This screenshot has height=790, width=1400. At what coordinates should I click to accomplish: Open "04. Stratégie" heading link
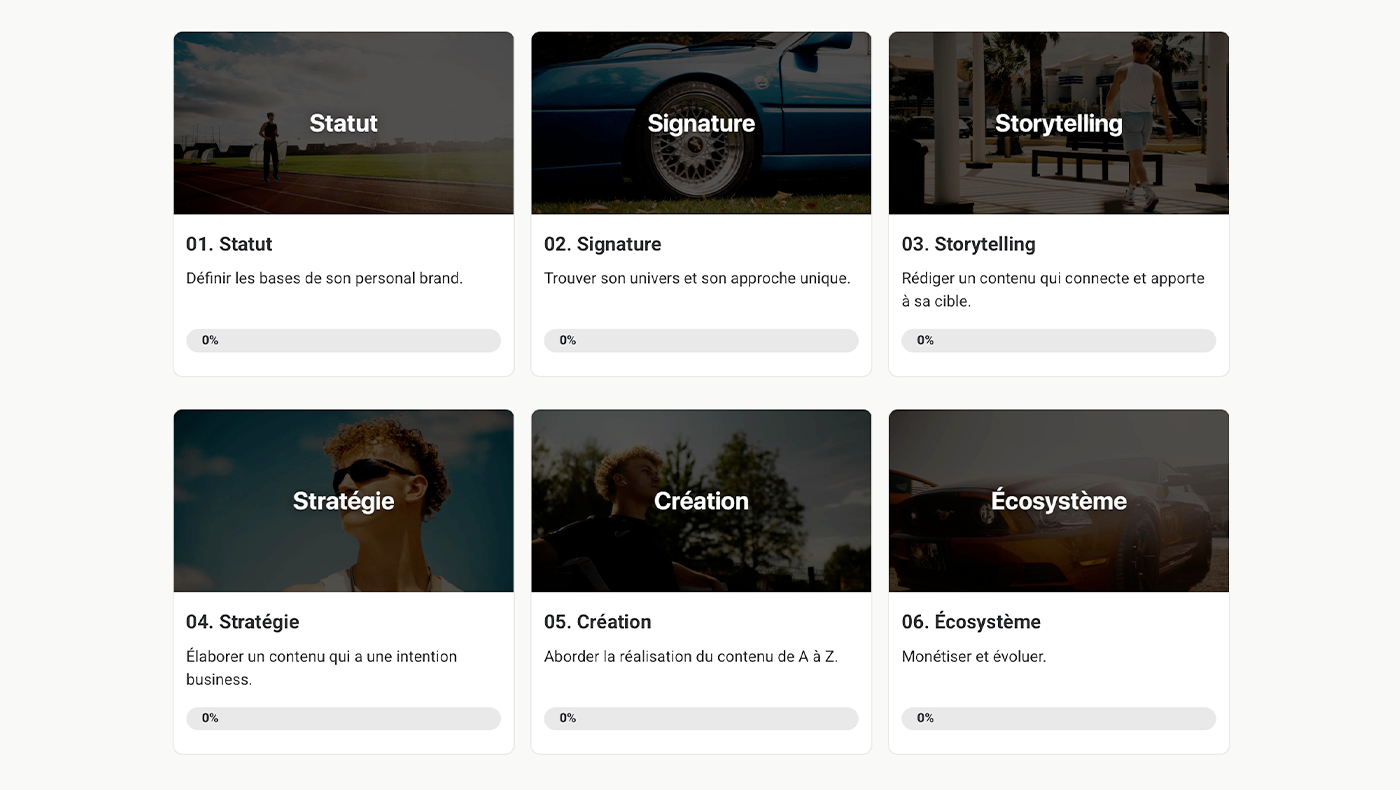tap(242, 622)
